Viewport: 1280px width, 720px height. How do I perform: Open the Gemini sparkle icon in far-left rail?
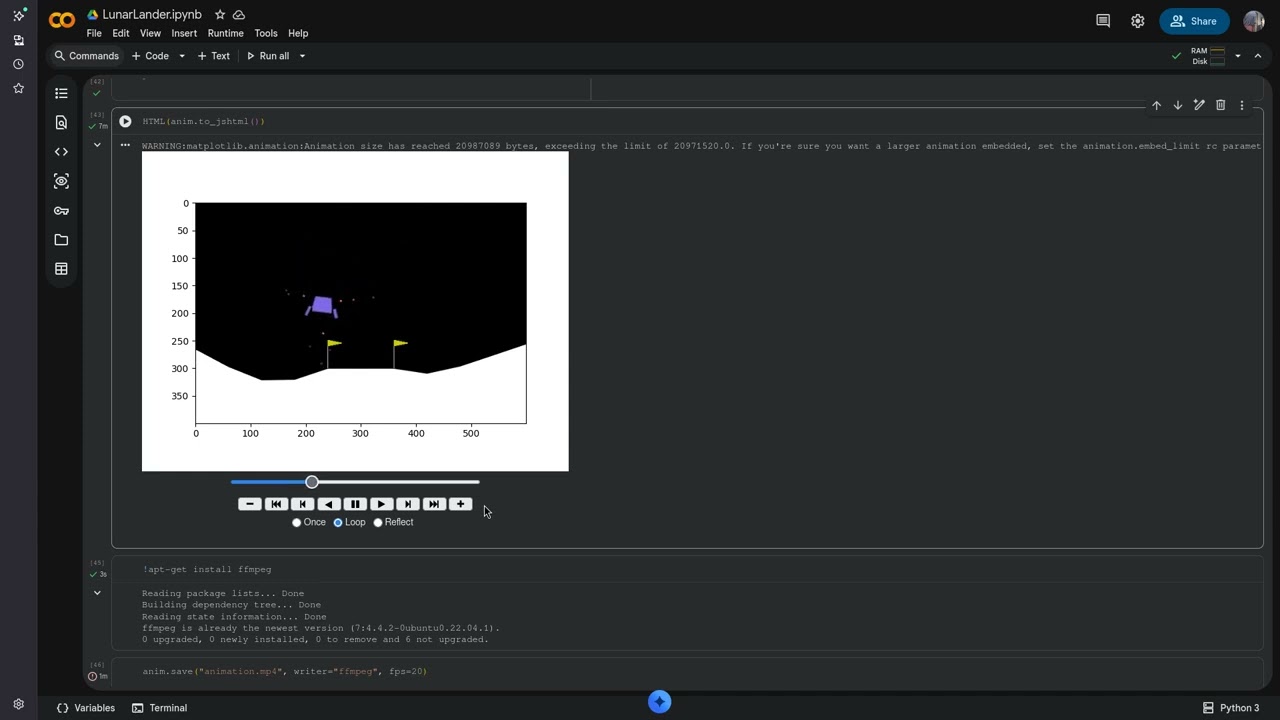point(18,16)
